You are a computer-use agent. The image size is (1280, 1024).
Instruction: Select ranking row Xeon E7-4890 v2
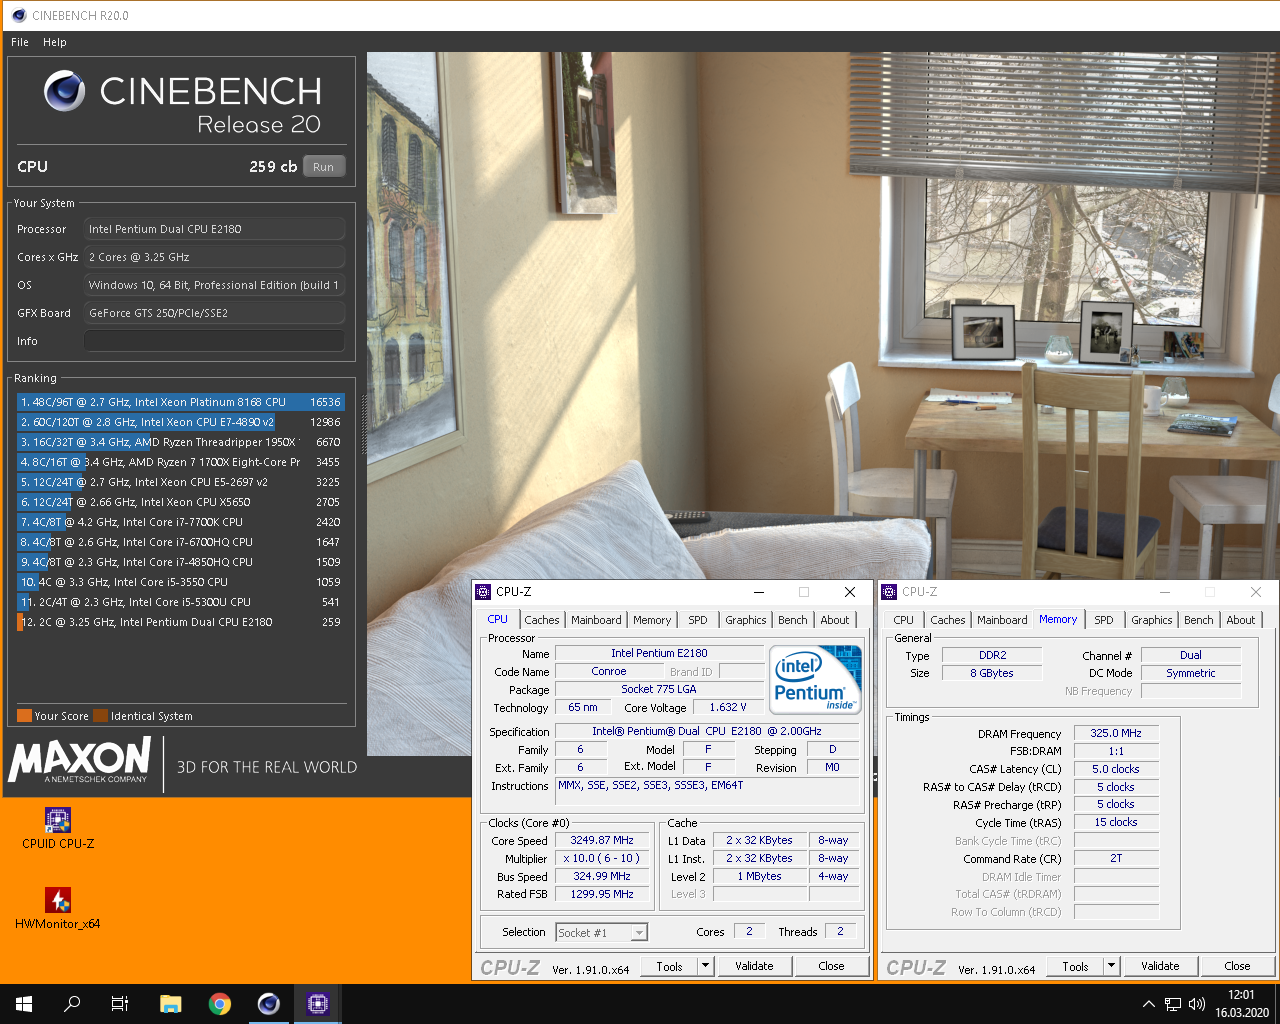click(181, 422)
